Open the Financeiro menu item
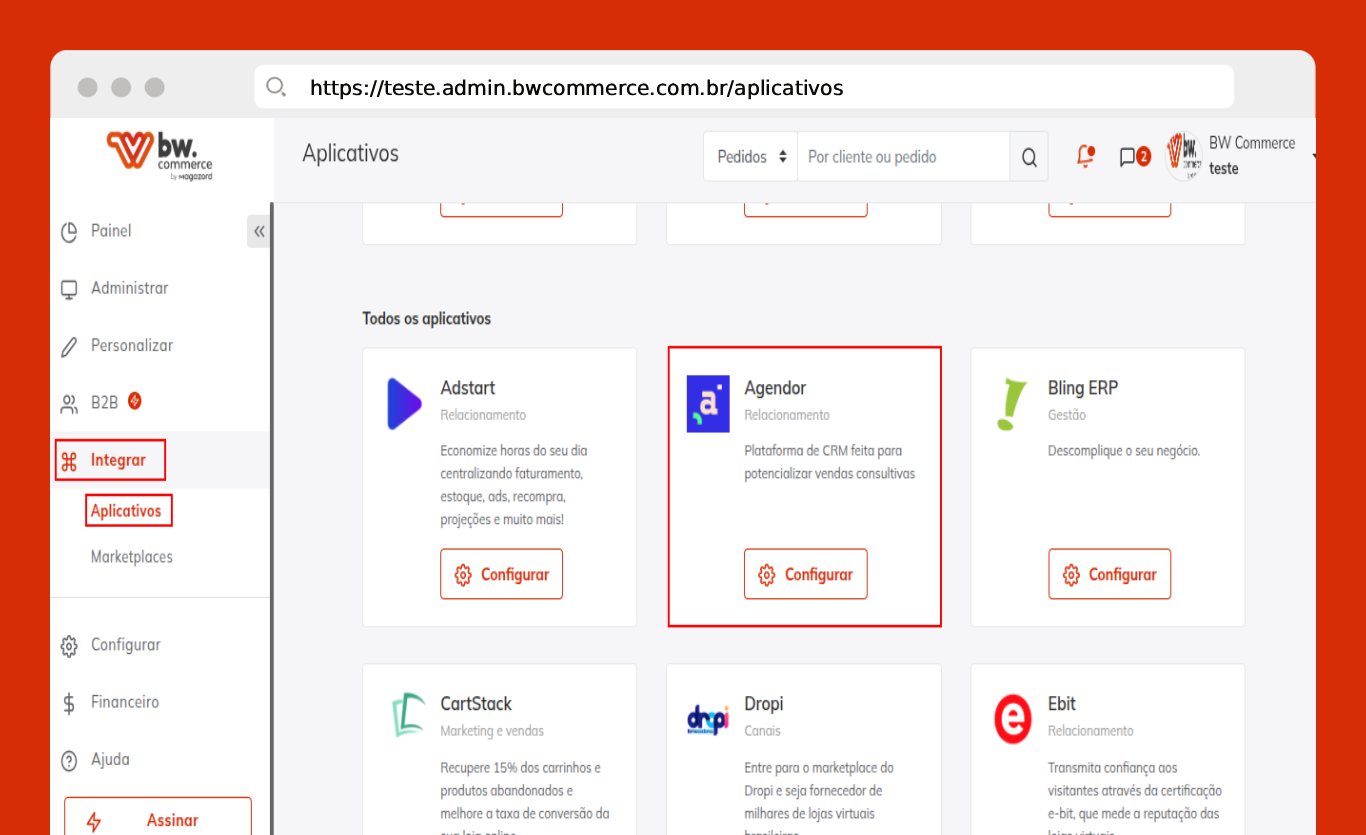Viewport: 1366px width, 835px height. coord(124,702)
